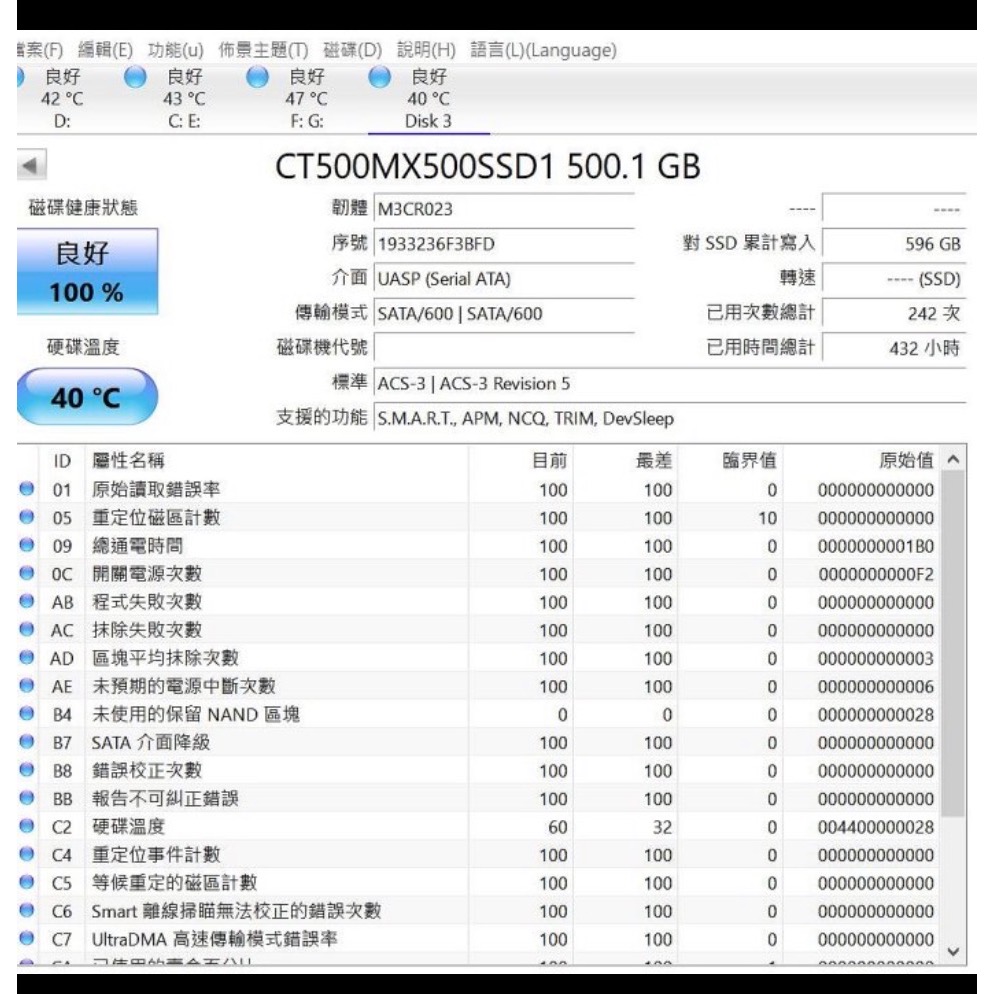
Task: Click status icon for attribute AC 抹除失敗次數
Action: coord(27,629)
